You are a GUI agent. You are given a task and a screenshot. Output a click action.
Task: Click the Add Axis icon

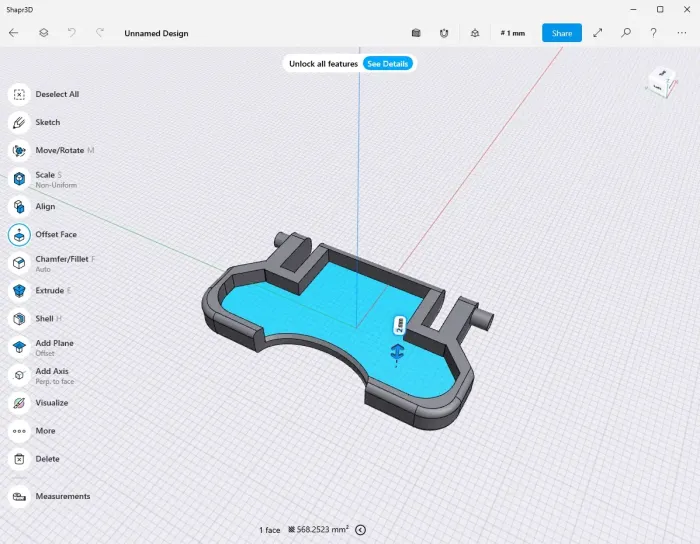(19, 375)
